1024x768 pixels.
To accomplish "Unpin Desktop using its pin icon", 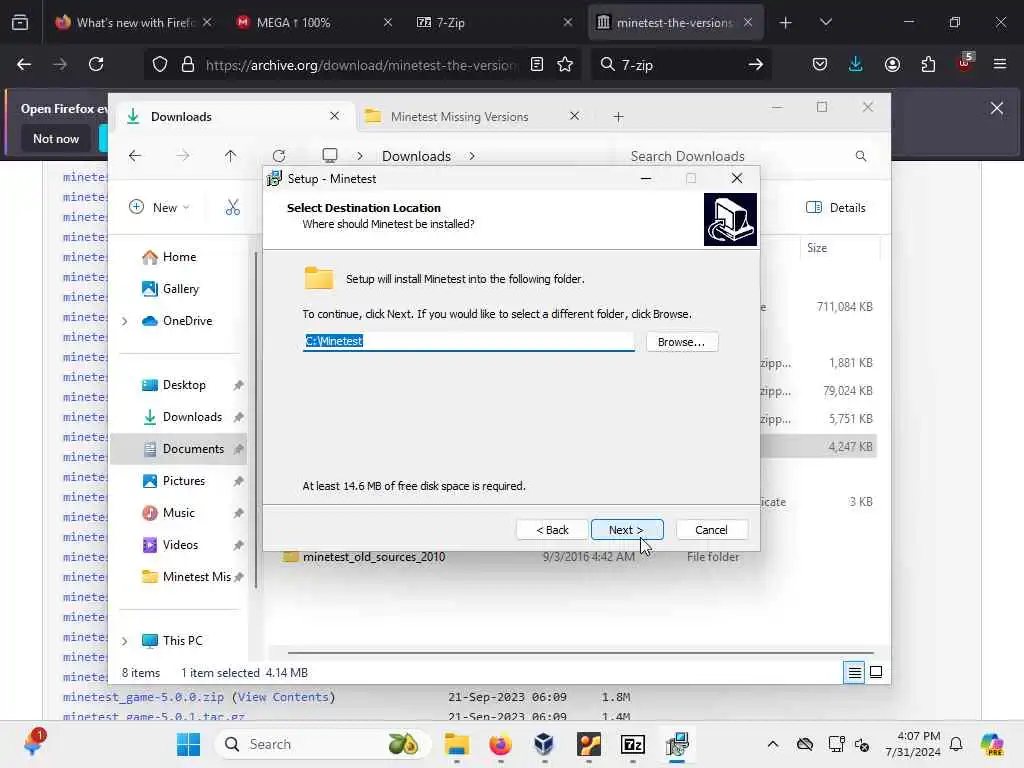I will pyautogui.click(x=238, y=385).
